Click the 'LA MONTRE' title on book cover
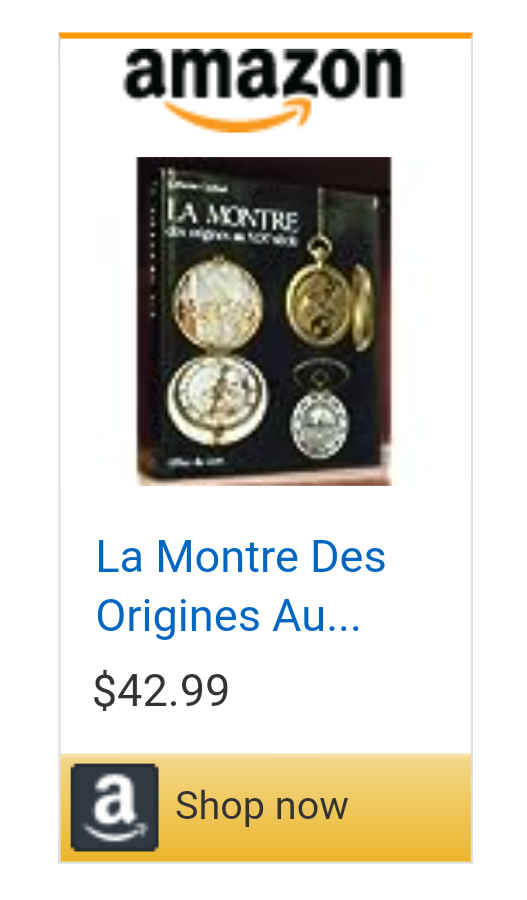527x900 pixels. point(232,215)
